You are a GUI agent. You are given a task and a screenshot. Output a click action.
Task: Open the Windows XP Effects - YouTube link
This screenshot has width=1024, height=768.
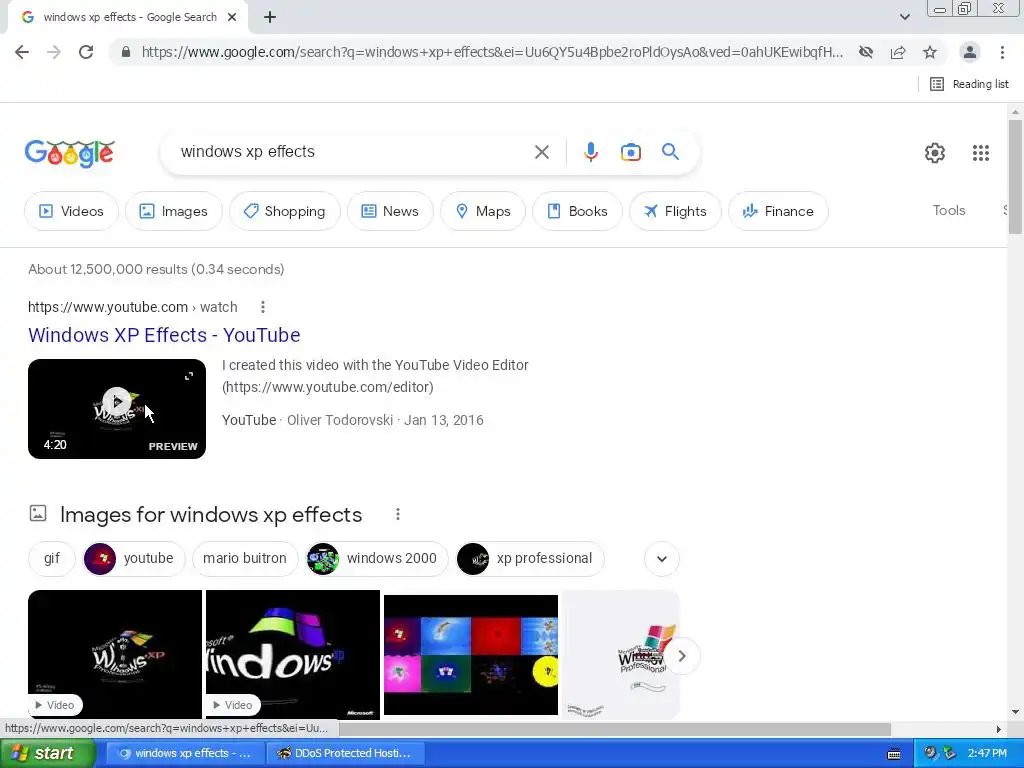coord(164,335)
